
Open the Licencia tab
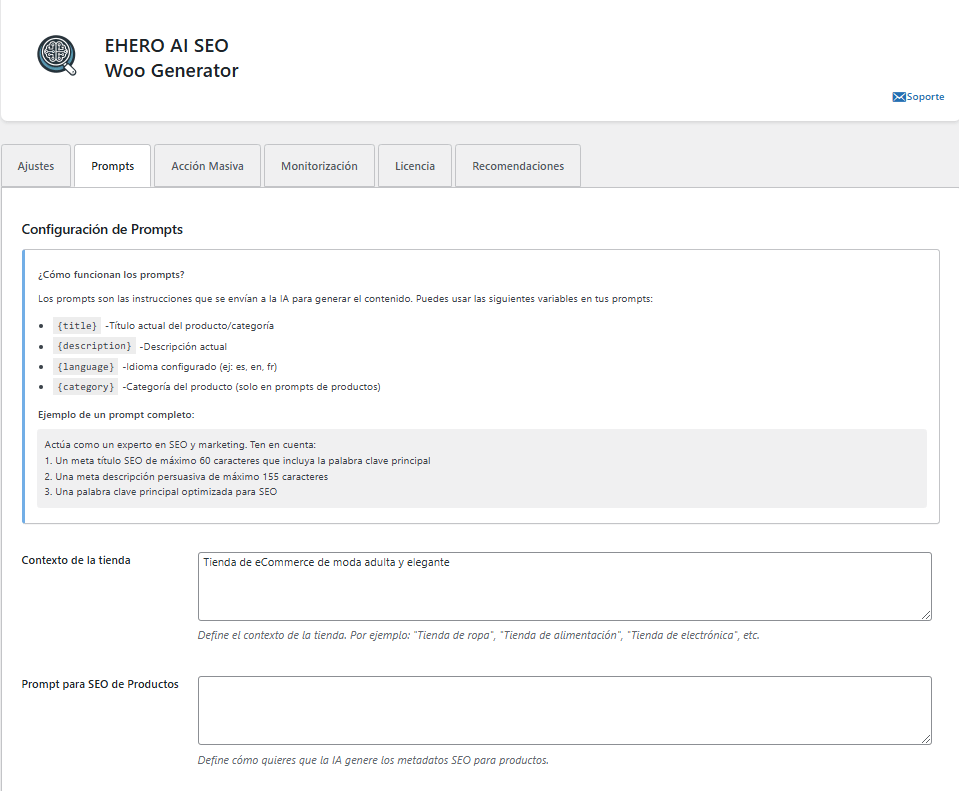pos(415,166)
